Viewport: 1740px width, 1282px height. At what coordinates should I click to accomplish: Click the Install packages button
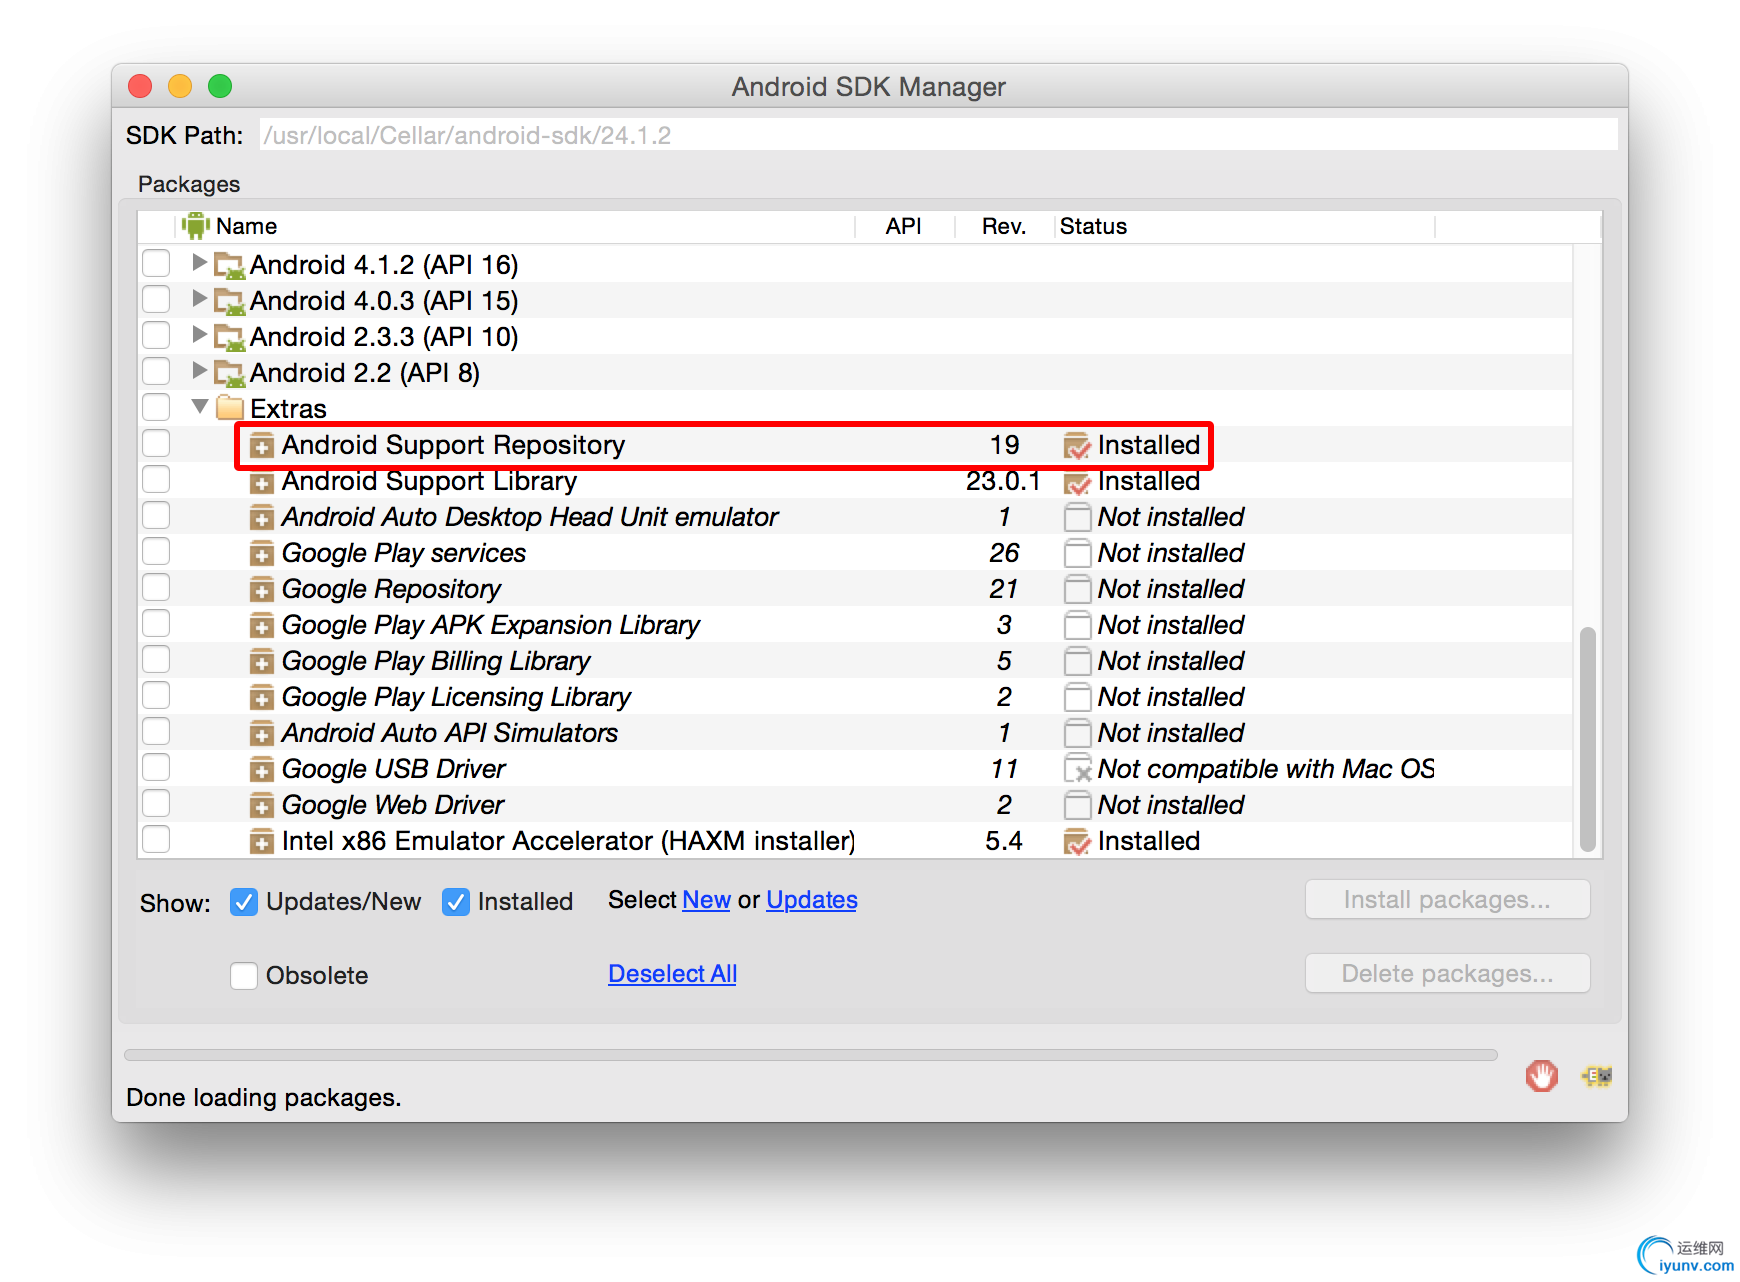[1447, 899]
